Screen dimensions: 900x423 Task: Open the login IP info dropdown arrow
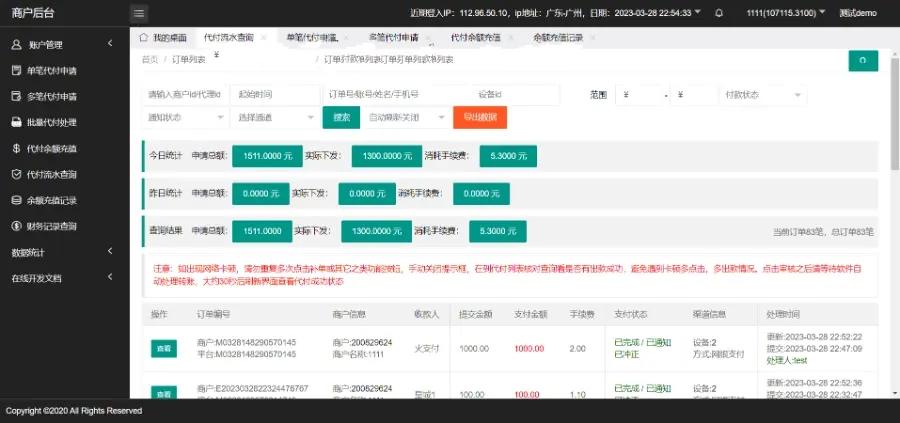pos(697,12)
